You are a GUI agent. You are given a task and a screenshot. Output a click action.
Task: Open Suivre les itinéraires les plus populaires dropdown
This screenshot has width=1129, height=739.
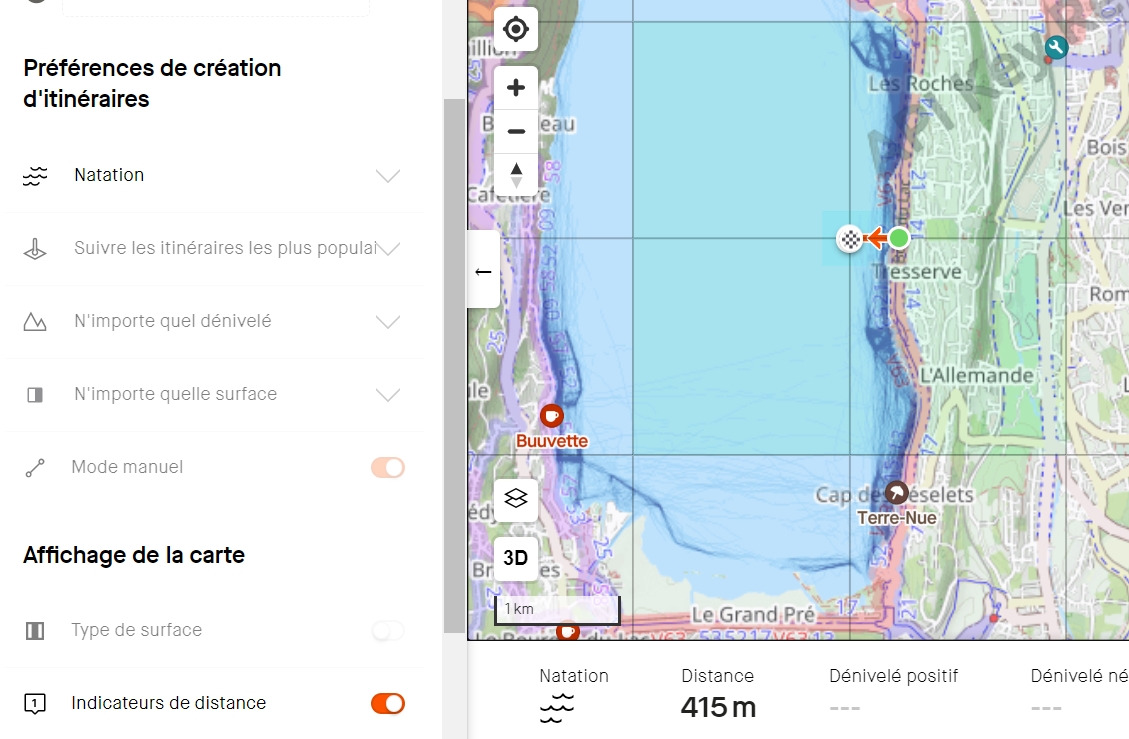tap(387, 248)
